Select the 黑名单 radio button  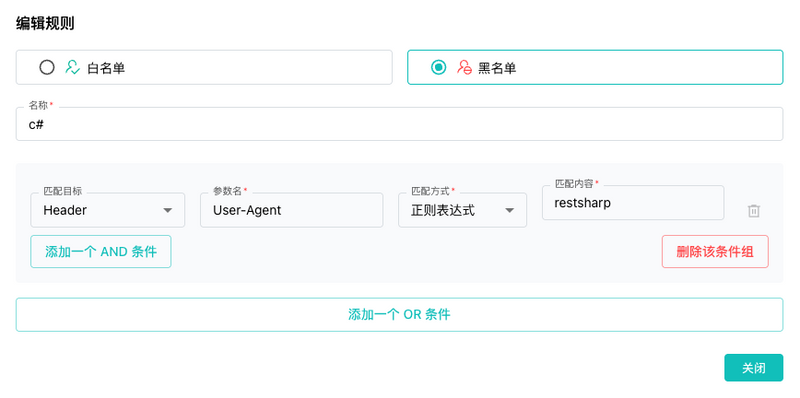point(438,67)
